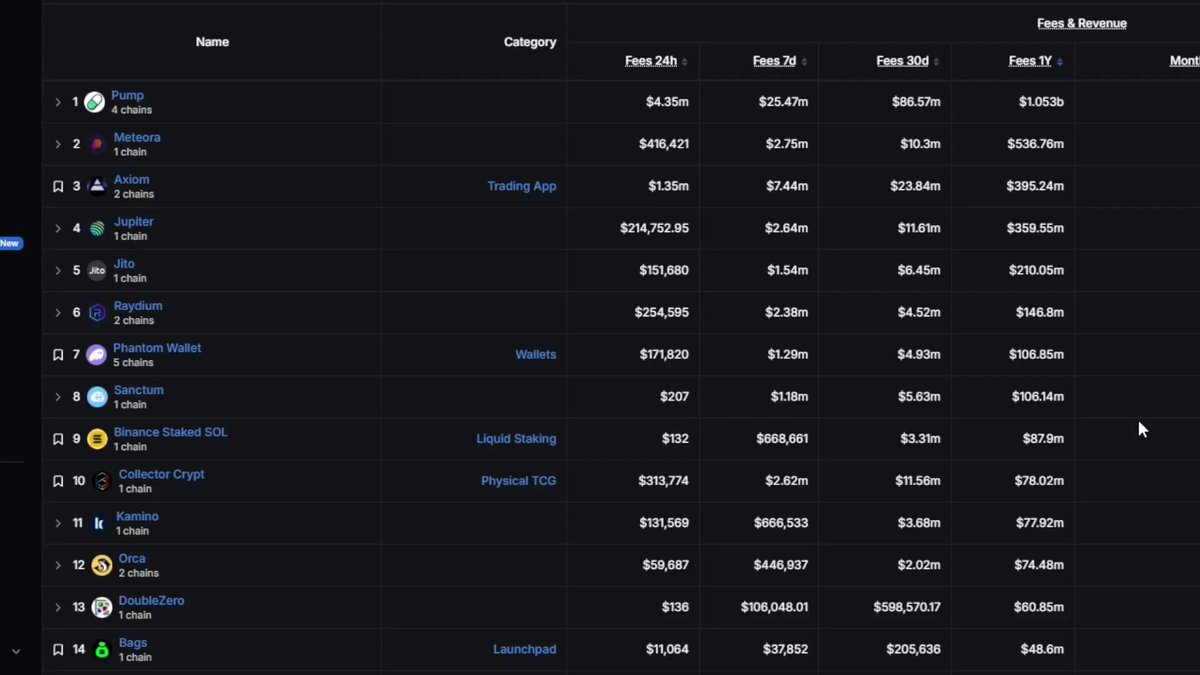1200x675 pixels.
Task: Expand the Orca row chevron
Action: pyautogui.click(x=58, y=565)
